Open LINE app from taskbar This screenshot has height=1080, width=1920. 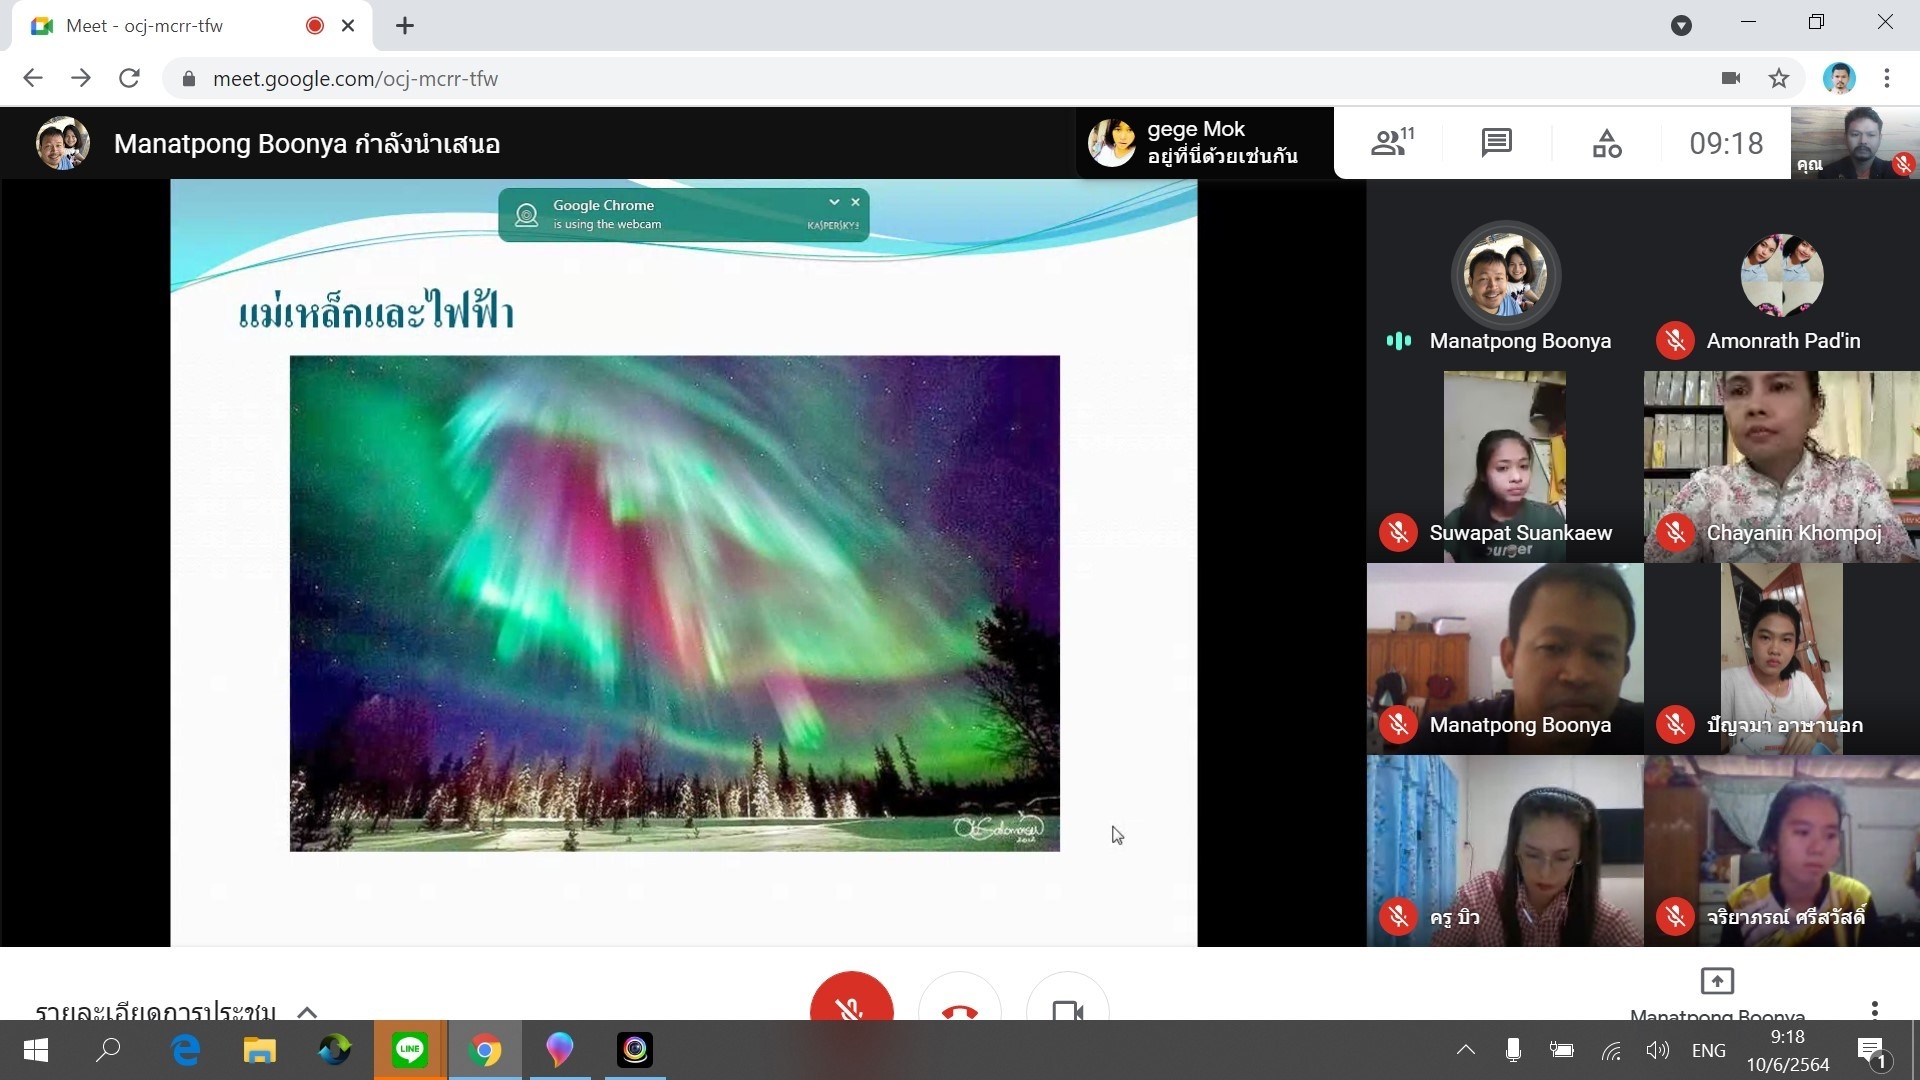(410, 1050)
